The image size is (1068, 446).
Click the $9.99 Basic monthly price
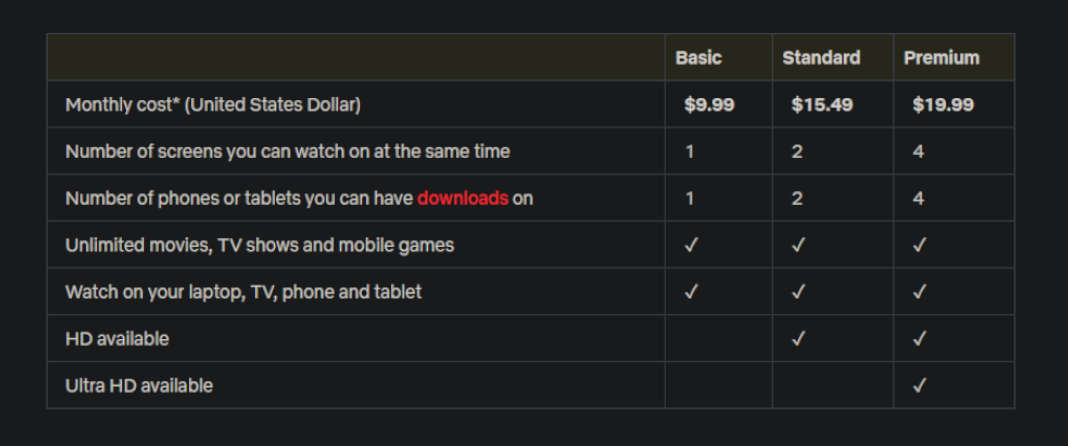click(x=709, y=105)
